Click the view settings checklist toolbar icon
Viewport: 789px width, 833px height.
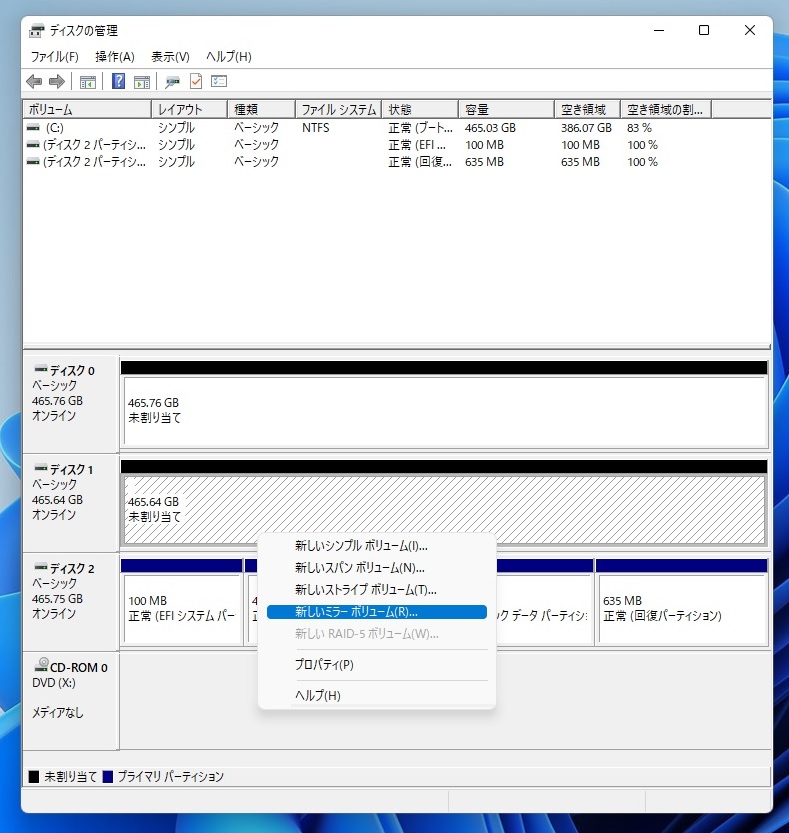click(219, 81)
